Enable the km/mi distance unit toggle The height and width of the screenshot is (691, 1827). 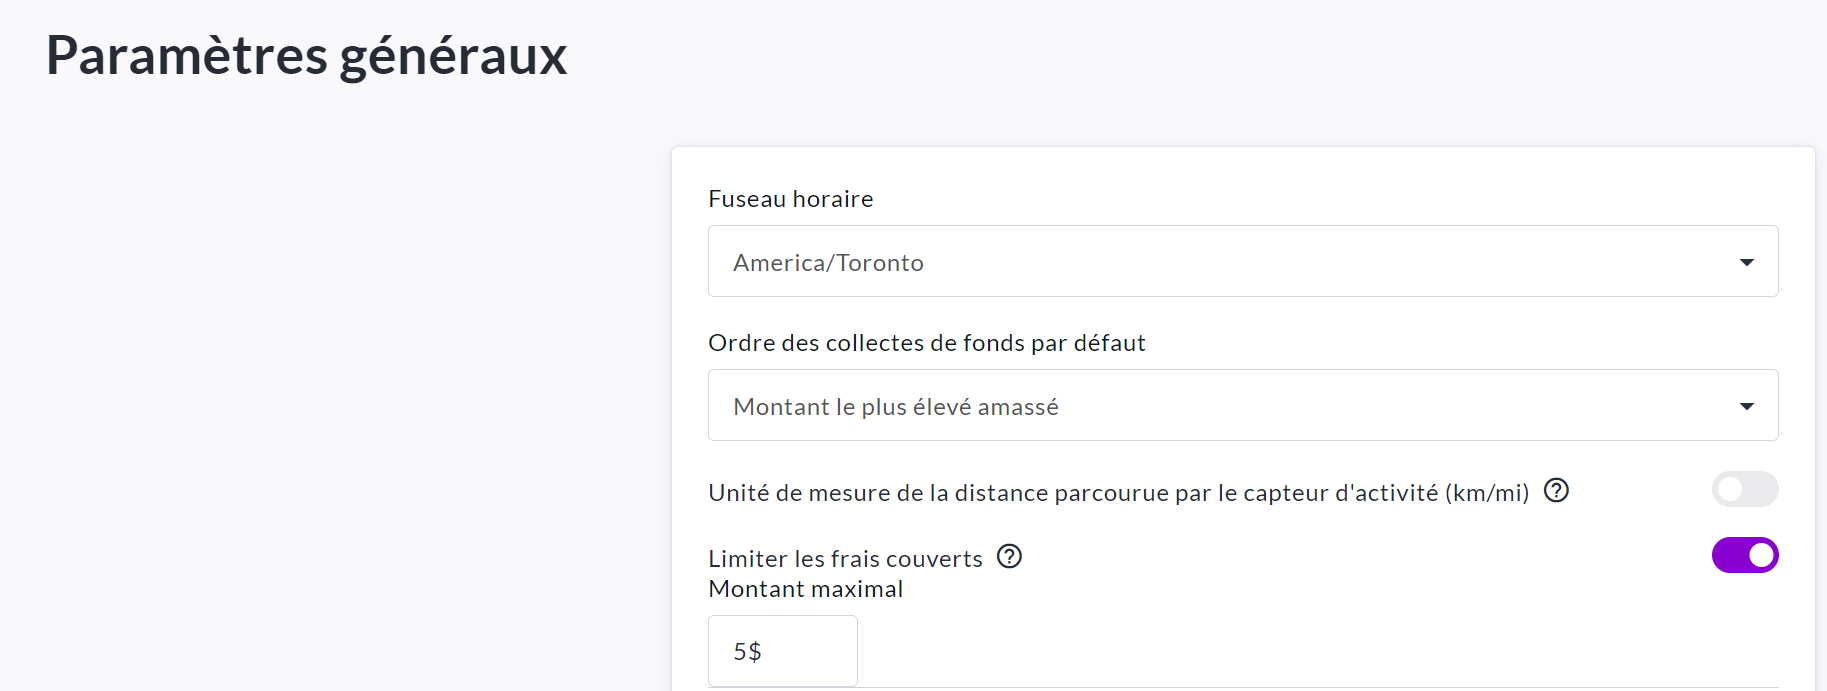1744,489
